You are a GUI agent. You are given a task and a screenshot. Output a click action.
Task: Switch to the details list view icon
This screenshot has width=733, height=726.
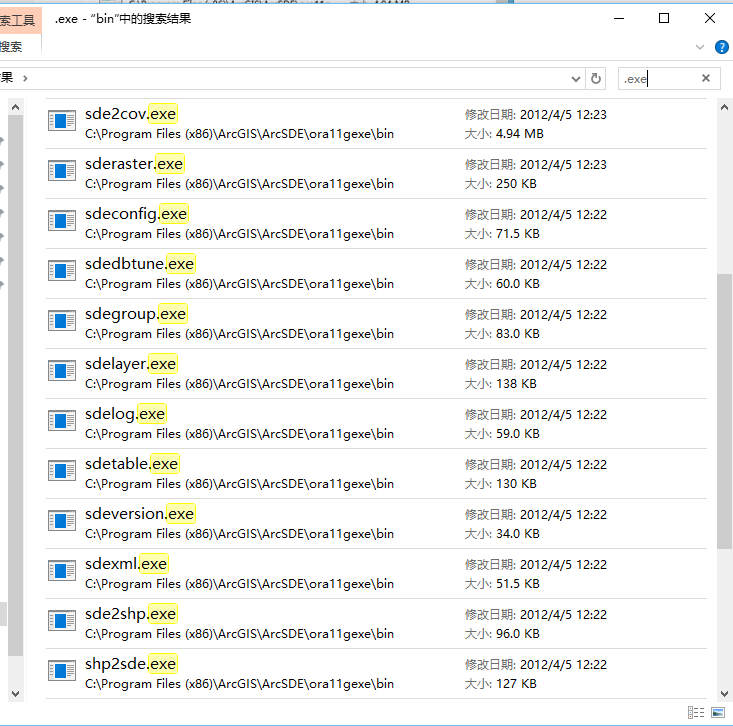(696, 712)
